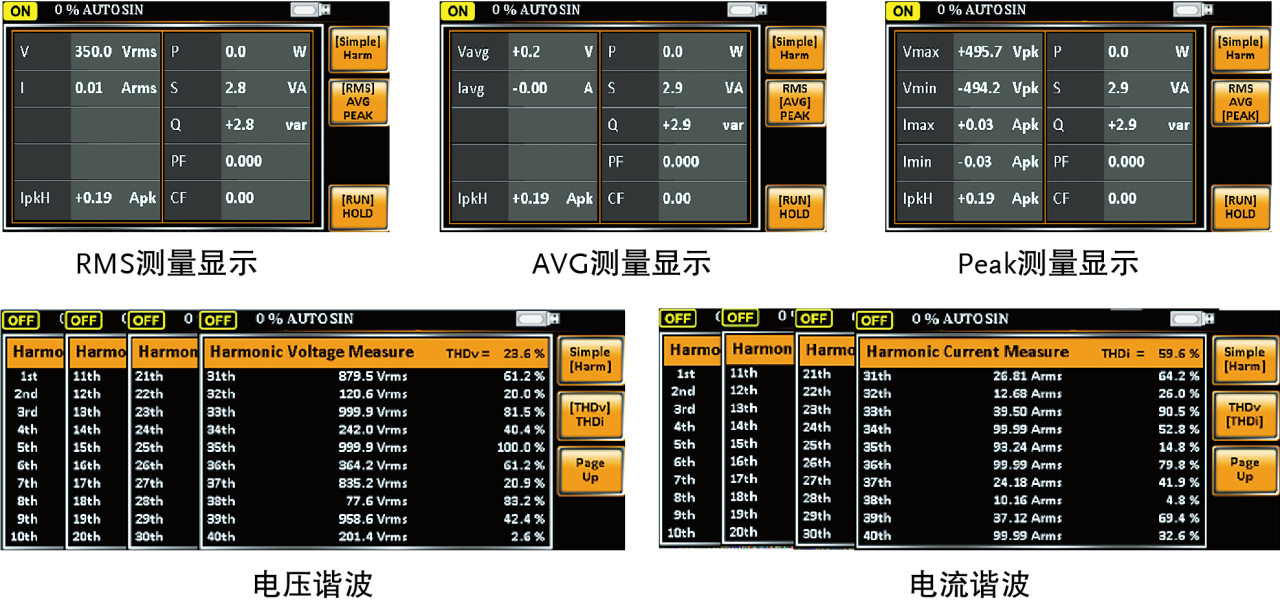Click the THDi = 59.6 % header value
The image size is (1280, 602).
pos(1151,353)
